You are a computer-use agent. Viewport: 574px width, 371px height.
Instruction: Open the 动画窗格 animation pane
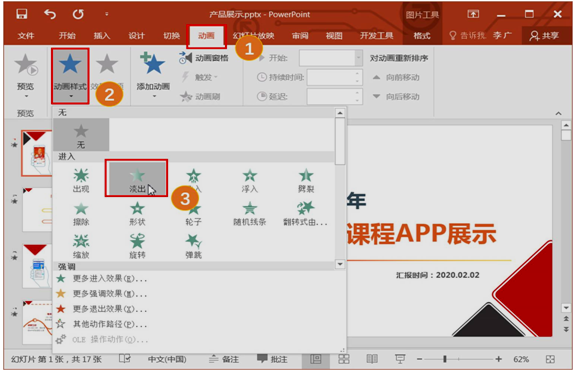204,58
